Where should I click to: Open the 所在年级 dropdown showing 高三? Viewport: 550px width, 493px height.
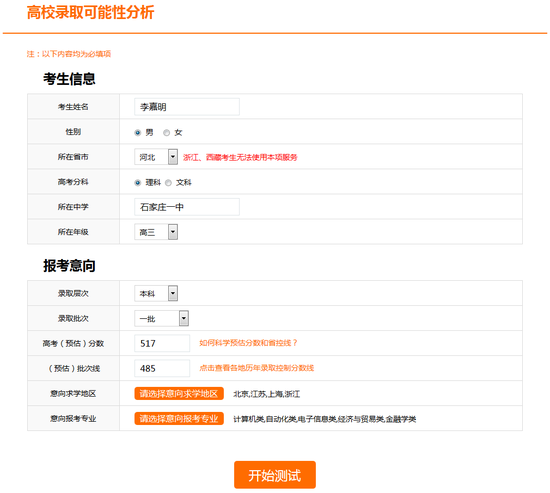[156, 232]
